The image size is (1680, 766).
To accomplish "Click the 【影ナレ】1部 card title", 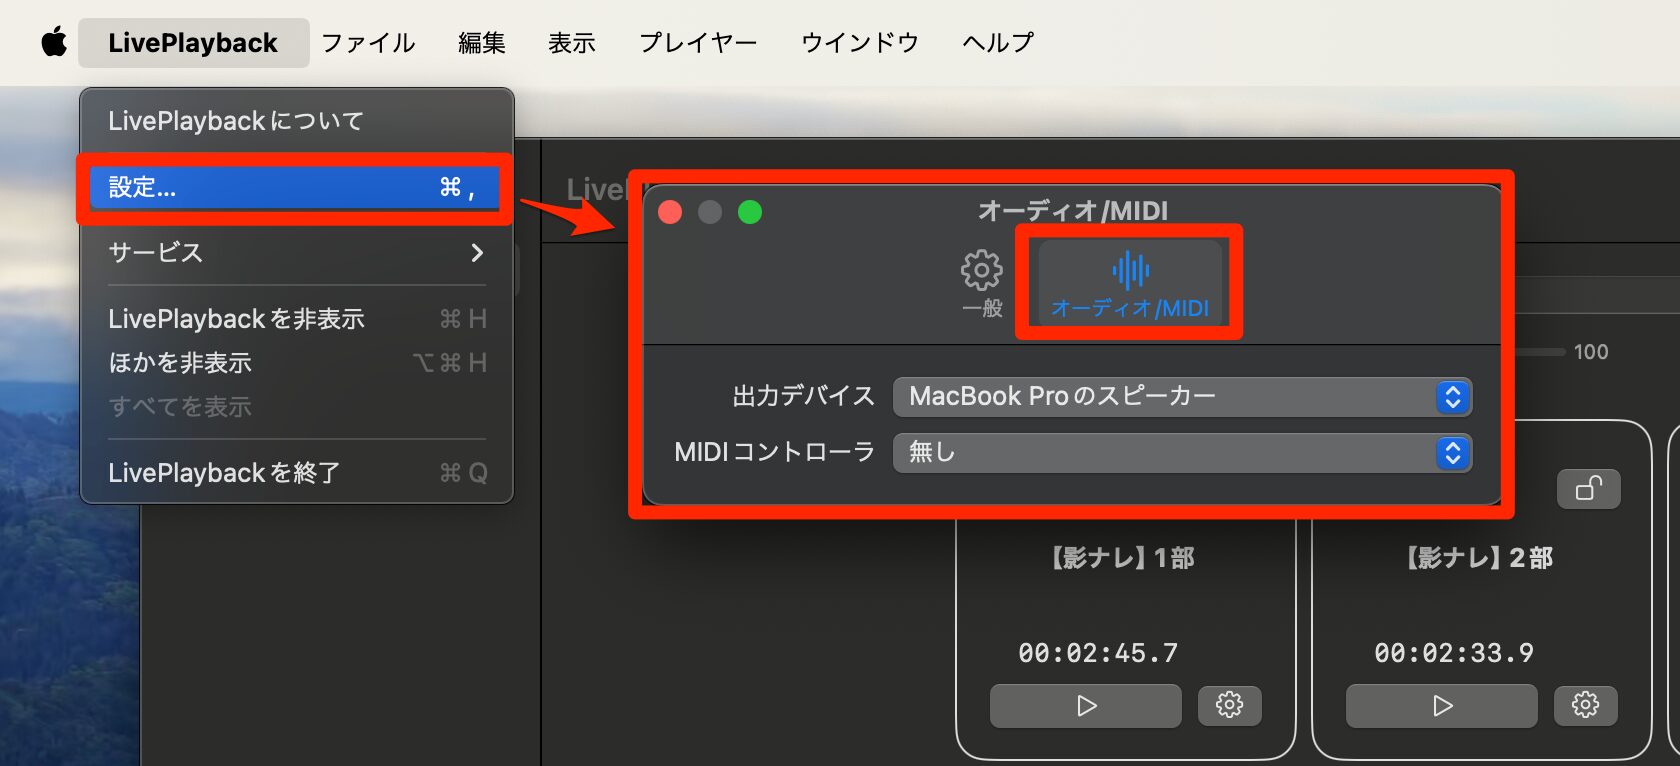I will 1123,558.
